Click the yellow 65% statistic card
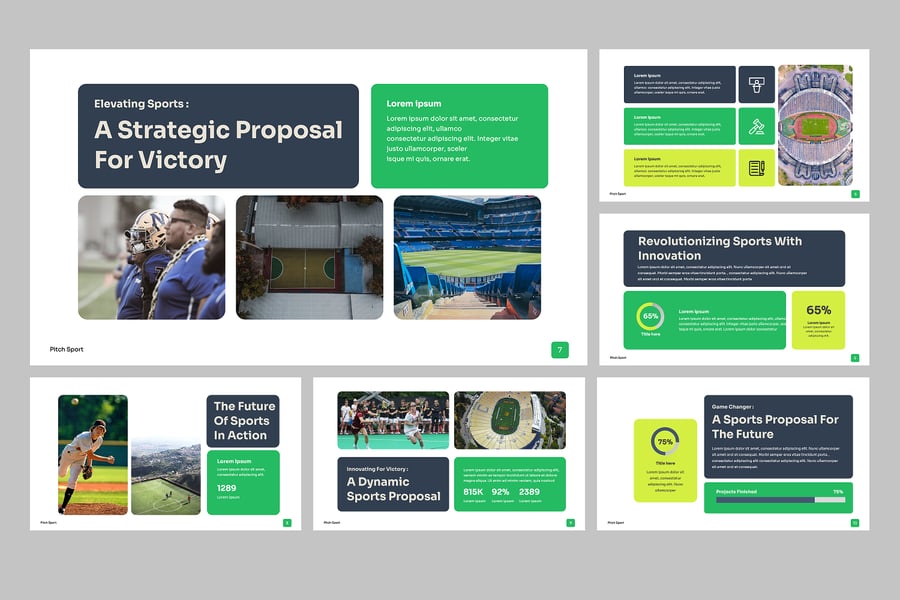Screen dimensions: 900x600 818,320
